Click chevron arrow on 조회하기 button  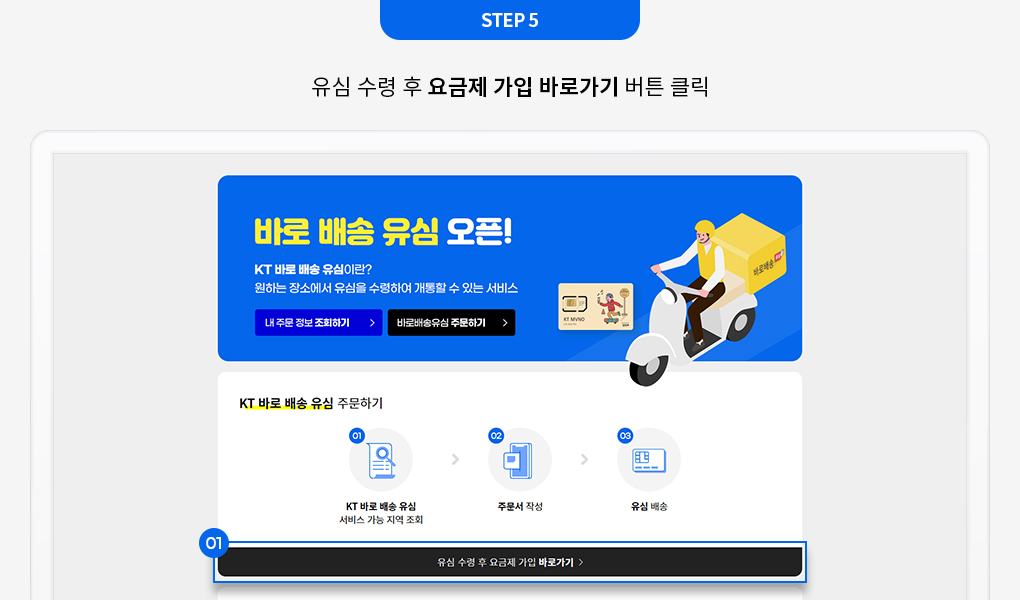(x=371, y=323)
